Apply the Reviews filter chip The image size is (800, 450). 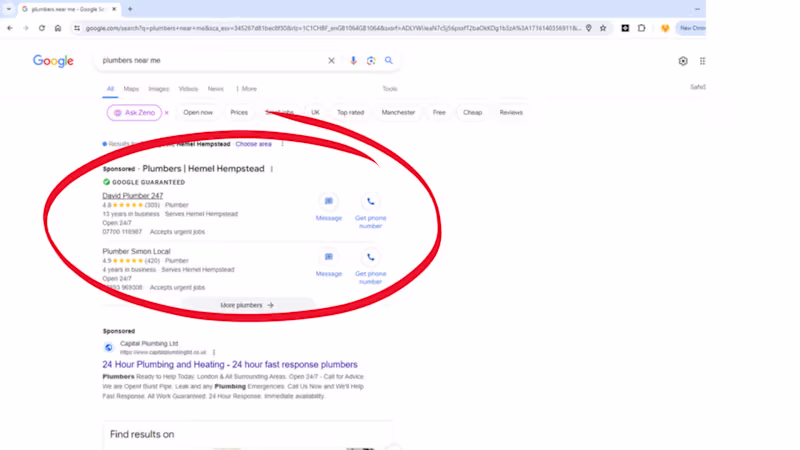(511, 113)
